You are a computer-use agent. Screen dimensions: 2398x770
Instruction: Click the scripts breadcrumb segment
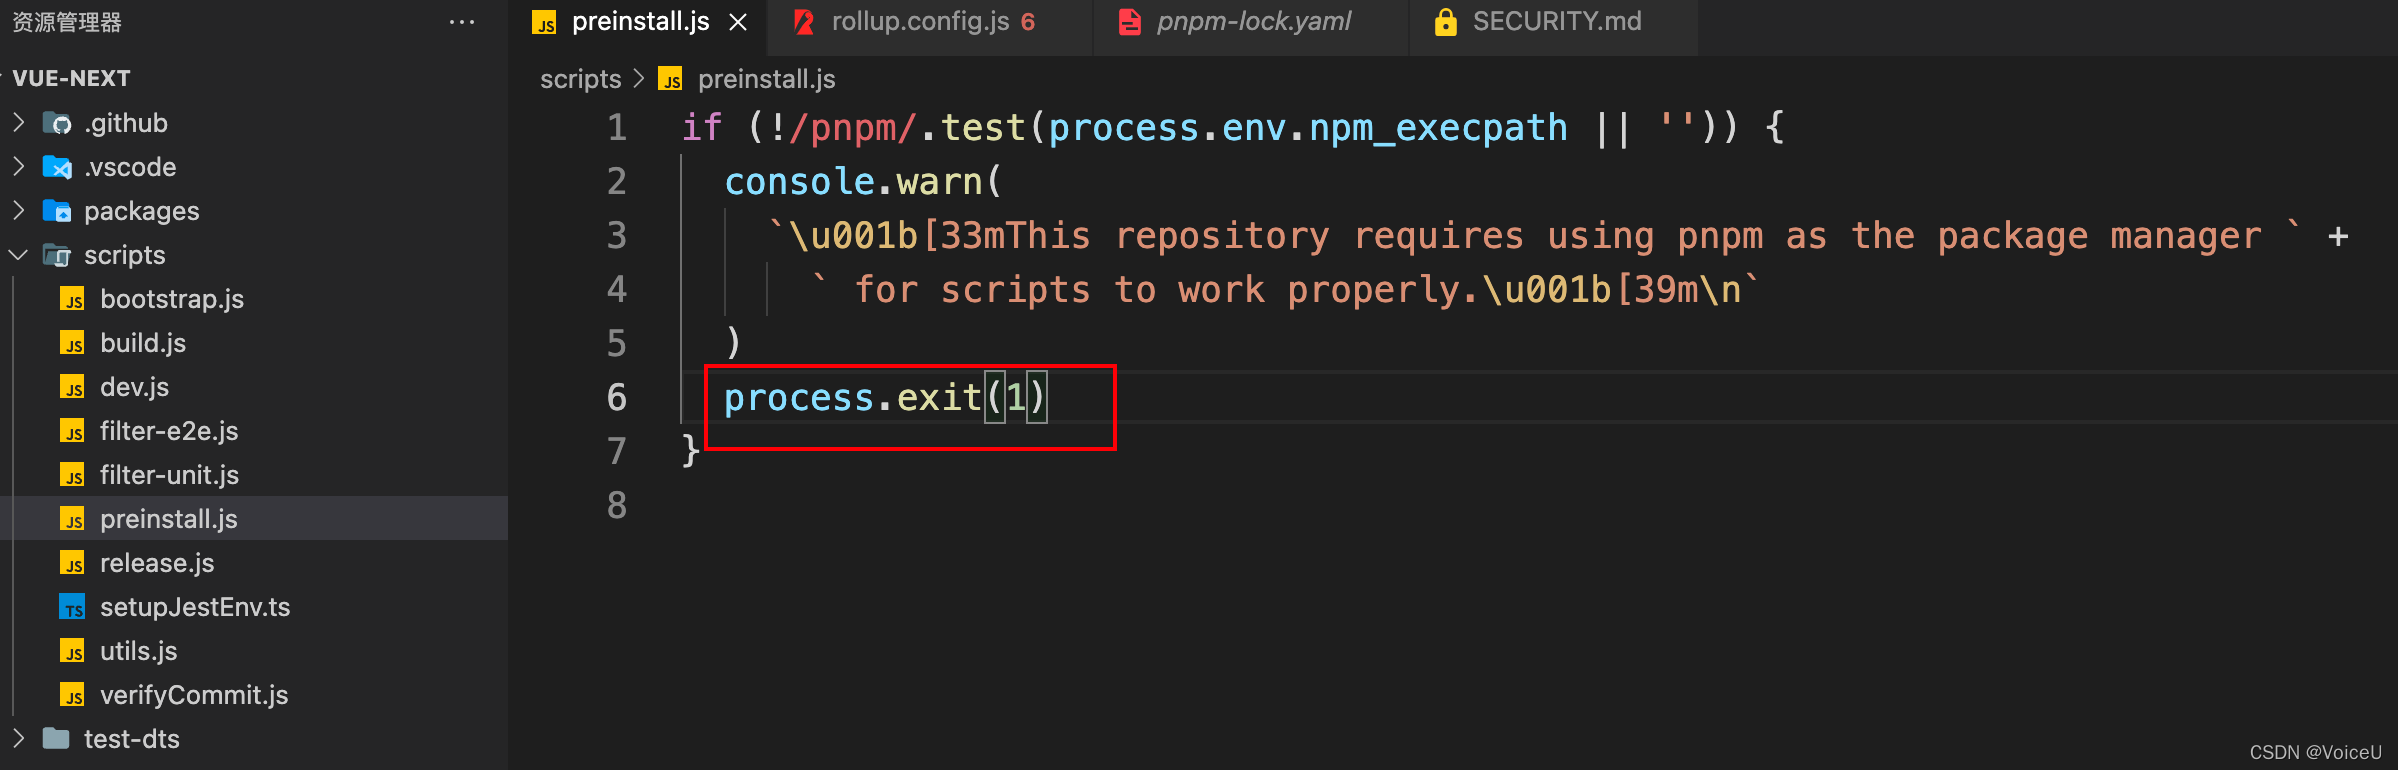click(581, 79)
